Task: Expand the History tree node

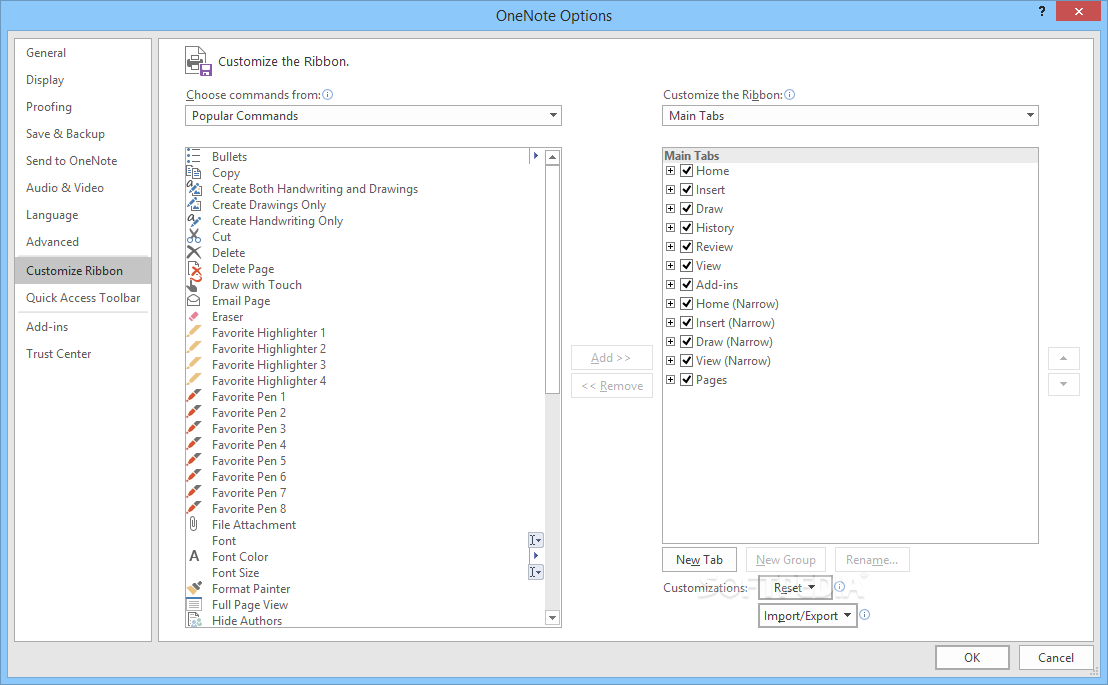Action: [x=671, y=228]
